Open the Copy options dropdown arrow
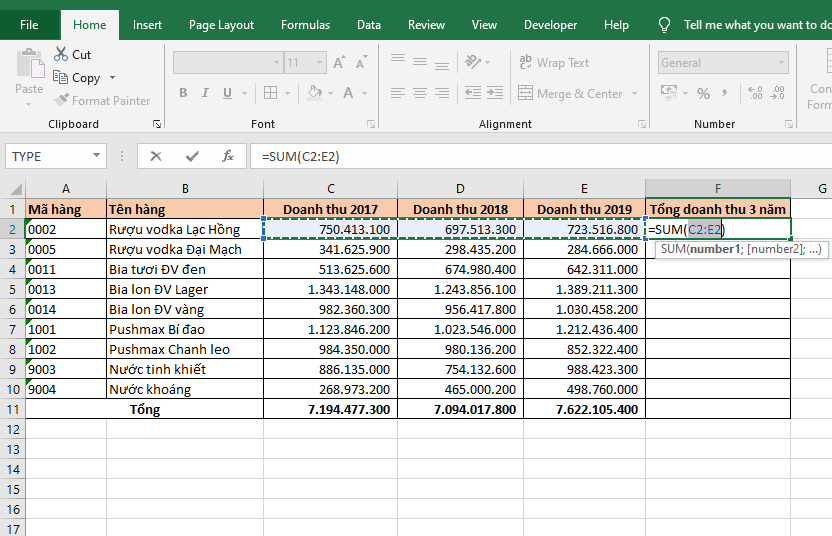 (112, 78)
